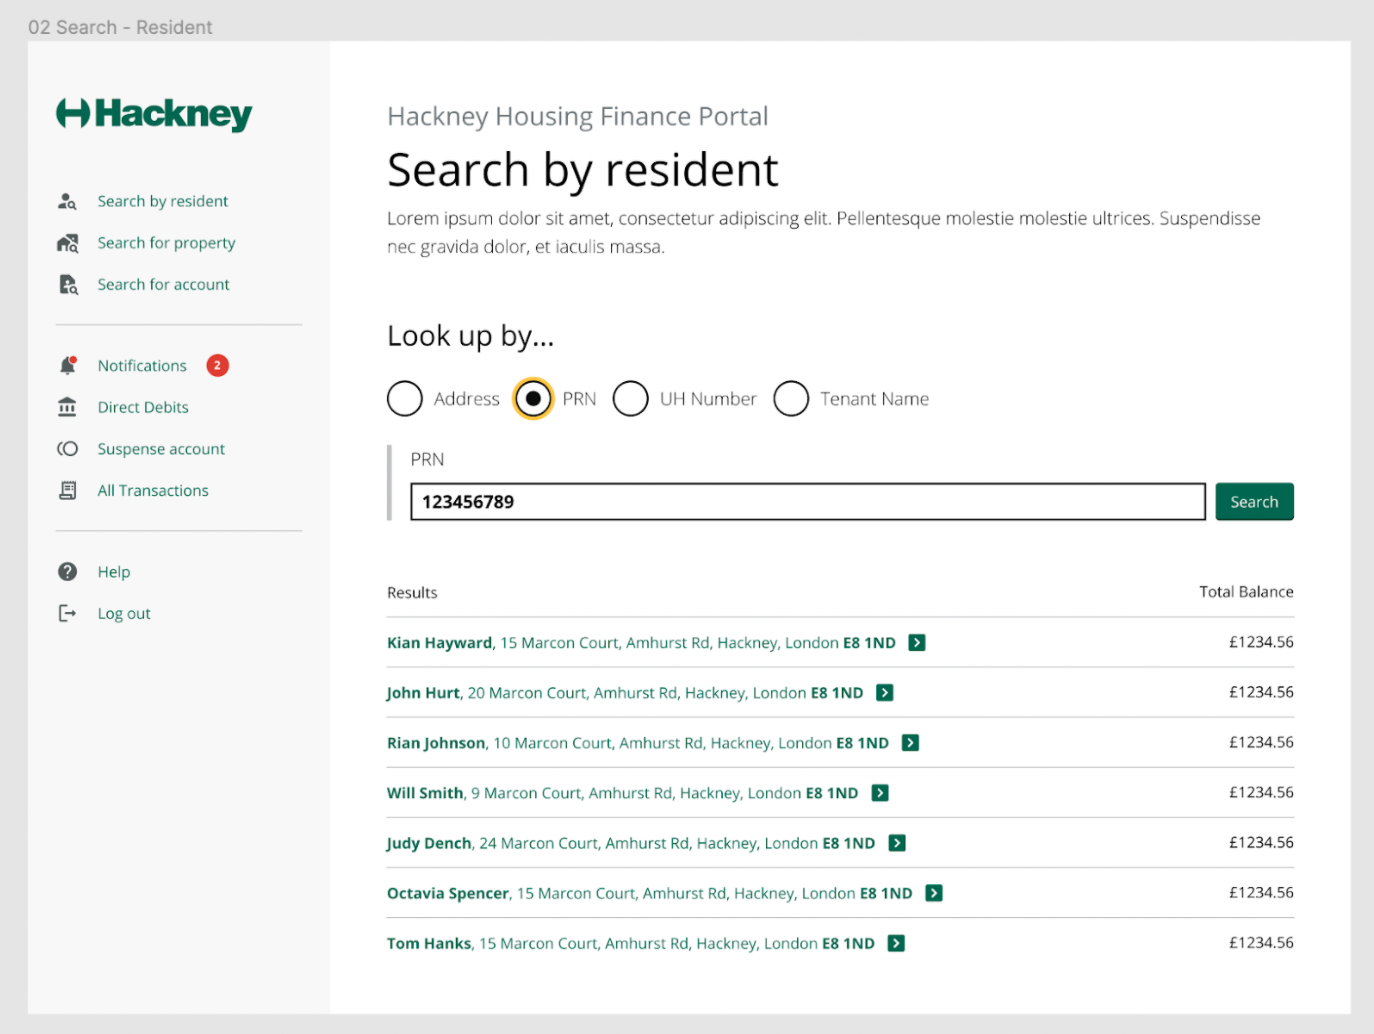Open Rian Johnson resident link
Viewport: 1374px width, 1034px height.
point(638,743)
